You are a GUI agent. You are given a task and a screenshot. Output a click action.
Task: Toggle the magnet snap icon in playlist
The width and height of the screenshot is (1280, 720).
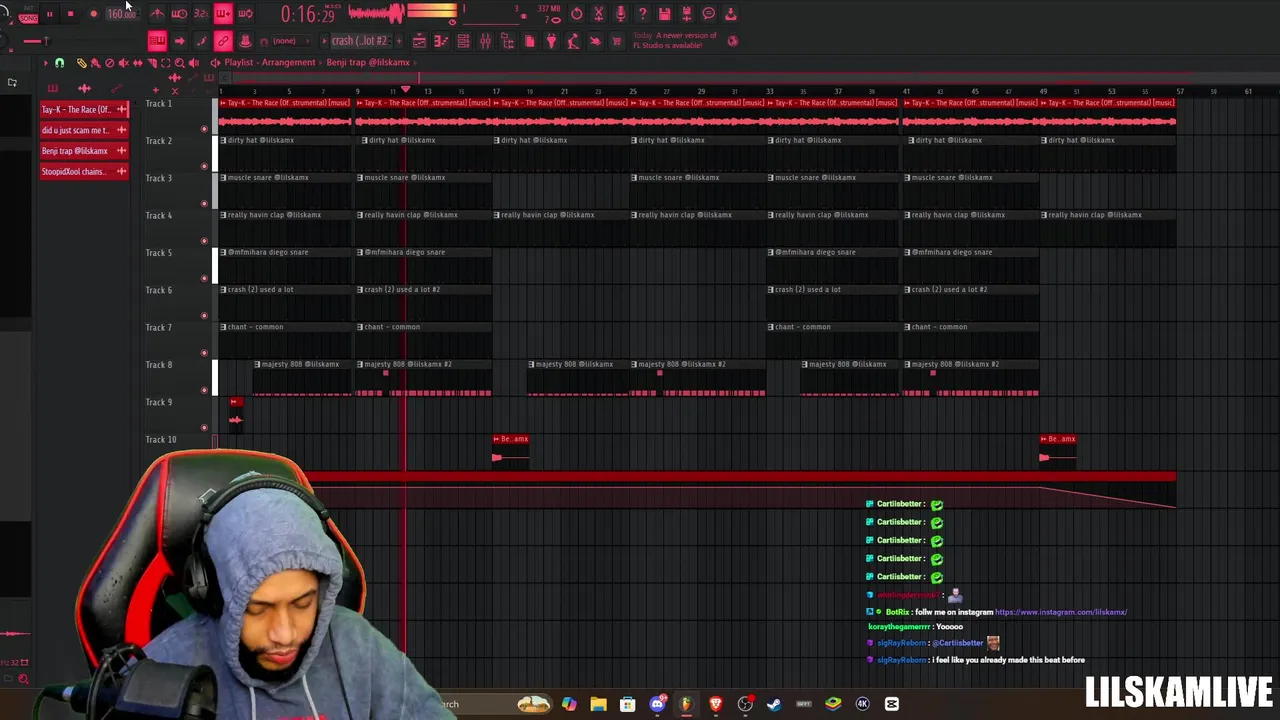59,63
